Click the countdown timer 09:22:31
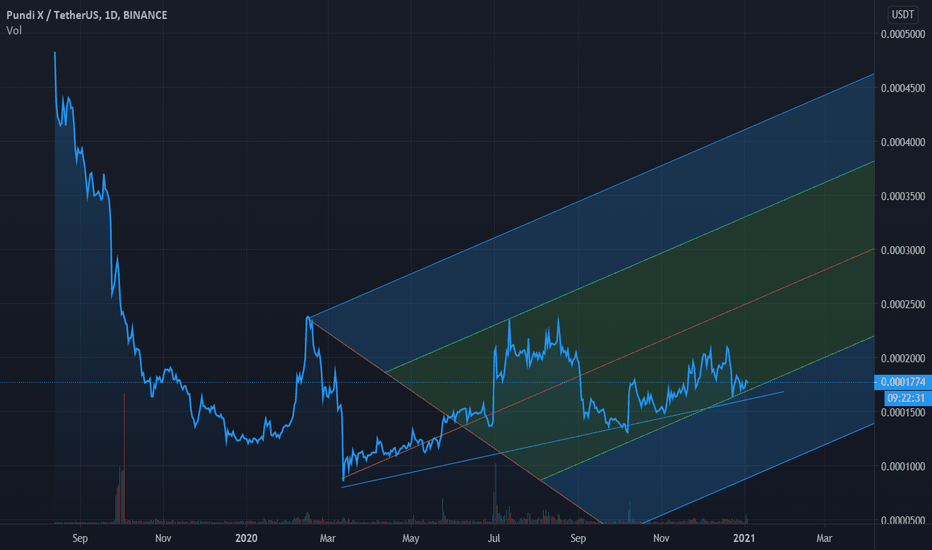The image size is (932, 550). [906, 398]
